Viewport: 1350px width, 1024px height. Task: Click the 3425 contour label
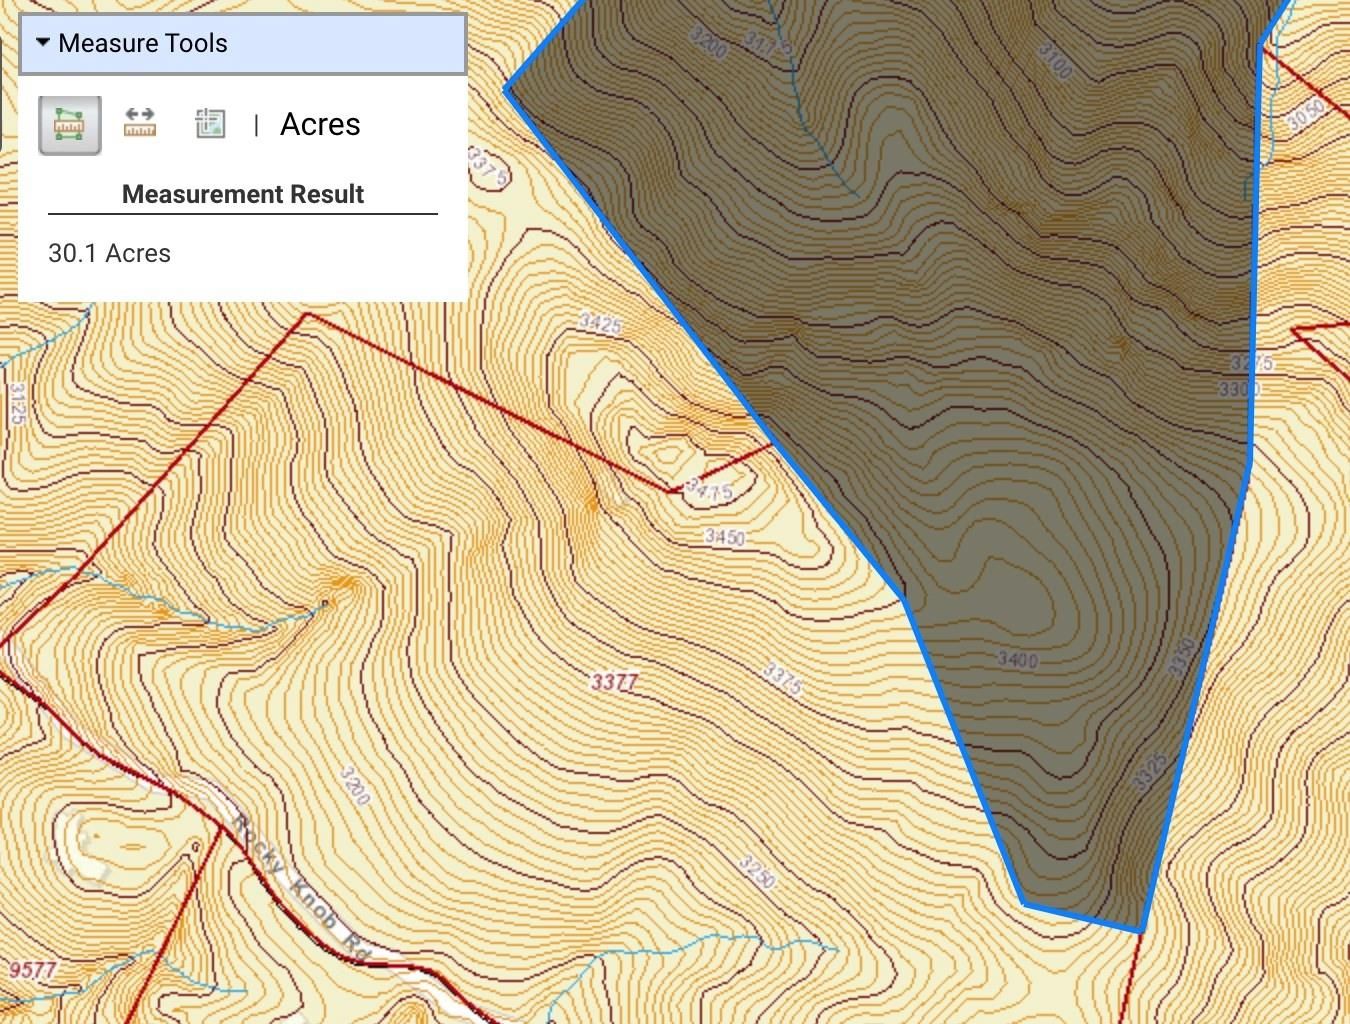point(600,323)
